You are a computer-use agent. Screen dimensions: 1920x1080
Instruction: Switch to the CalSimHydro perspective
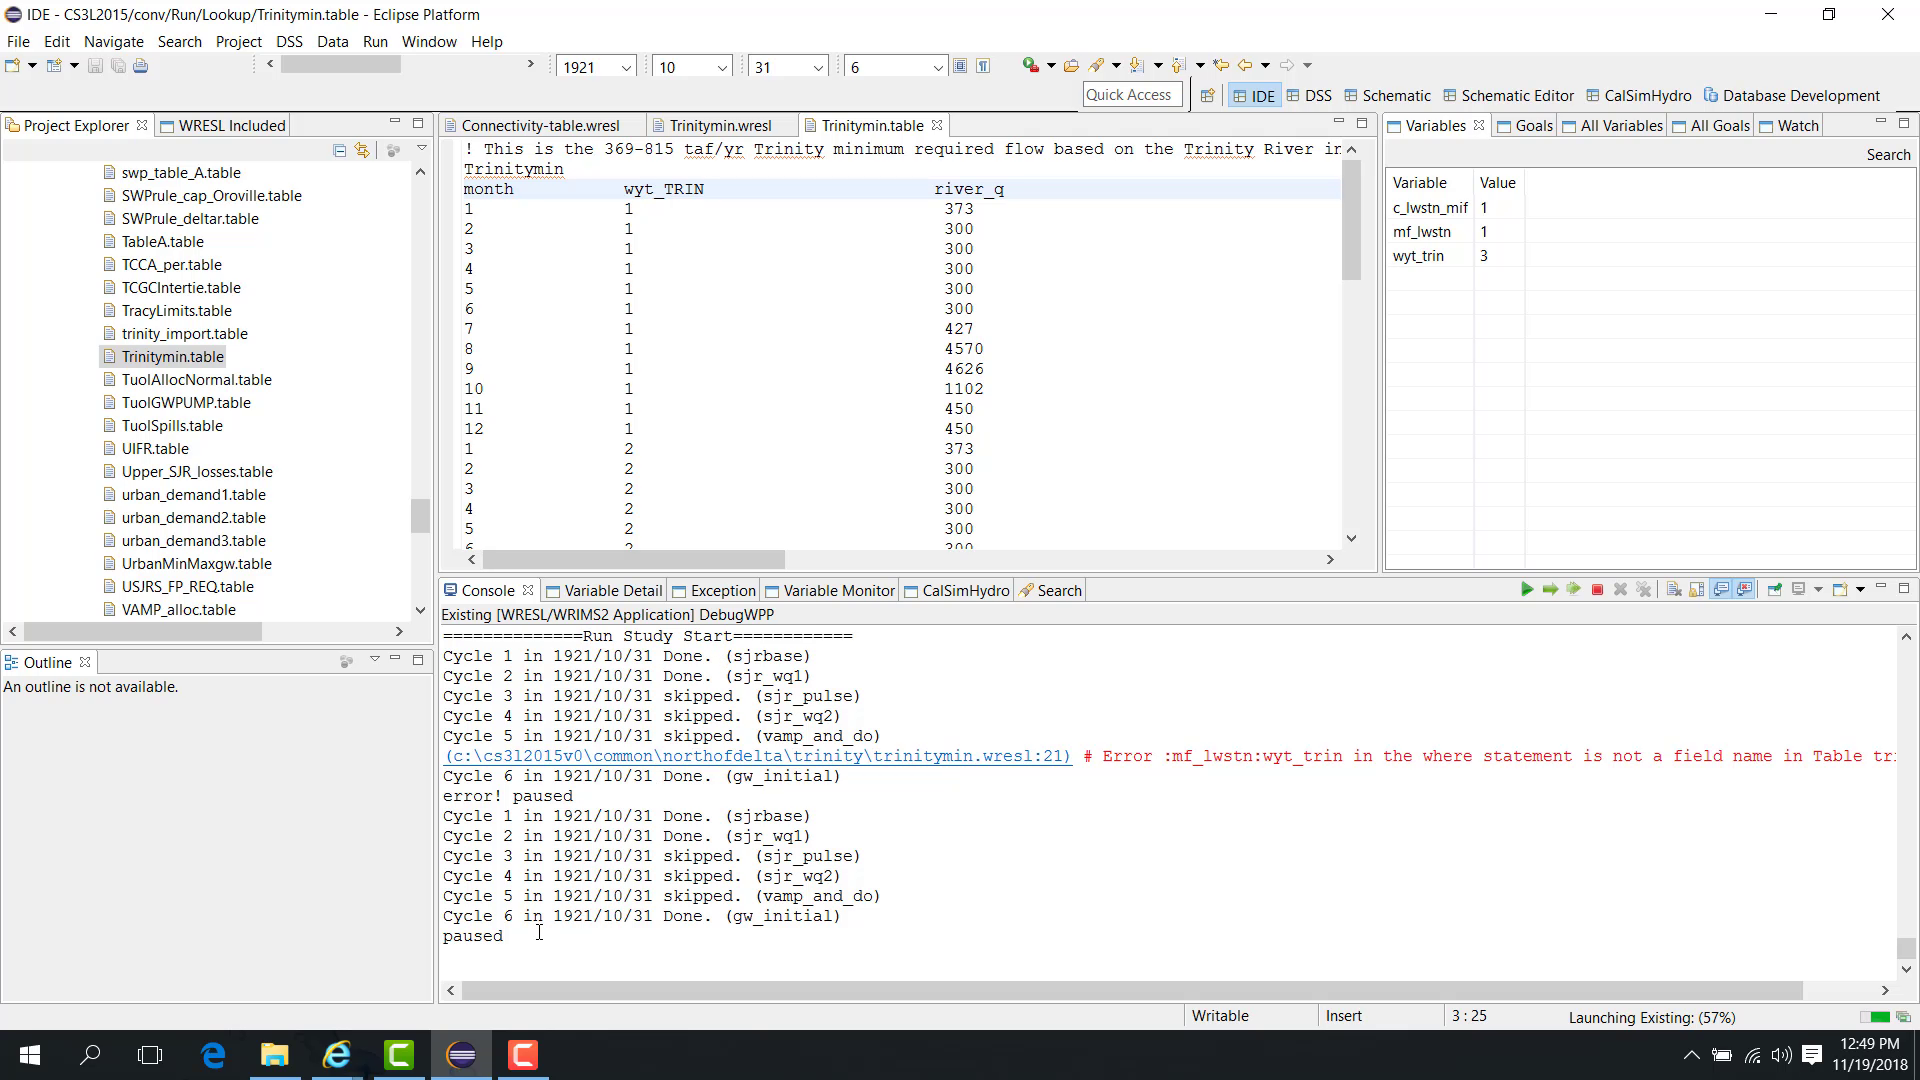[x=1638, y=96]
